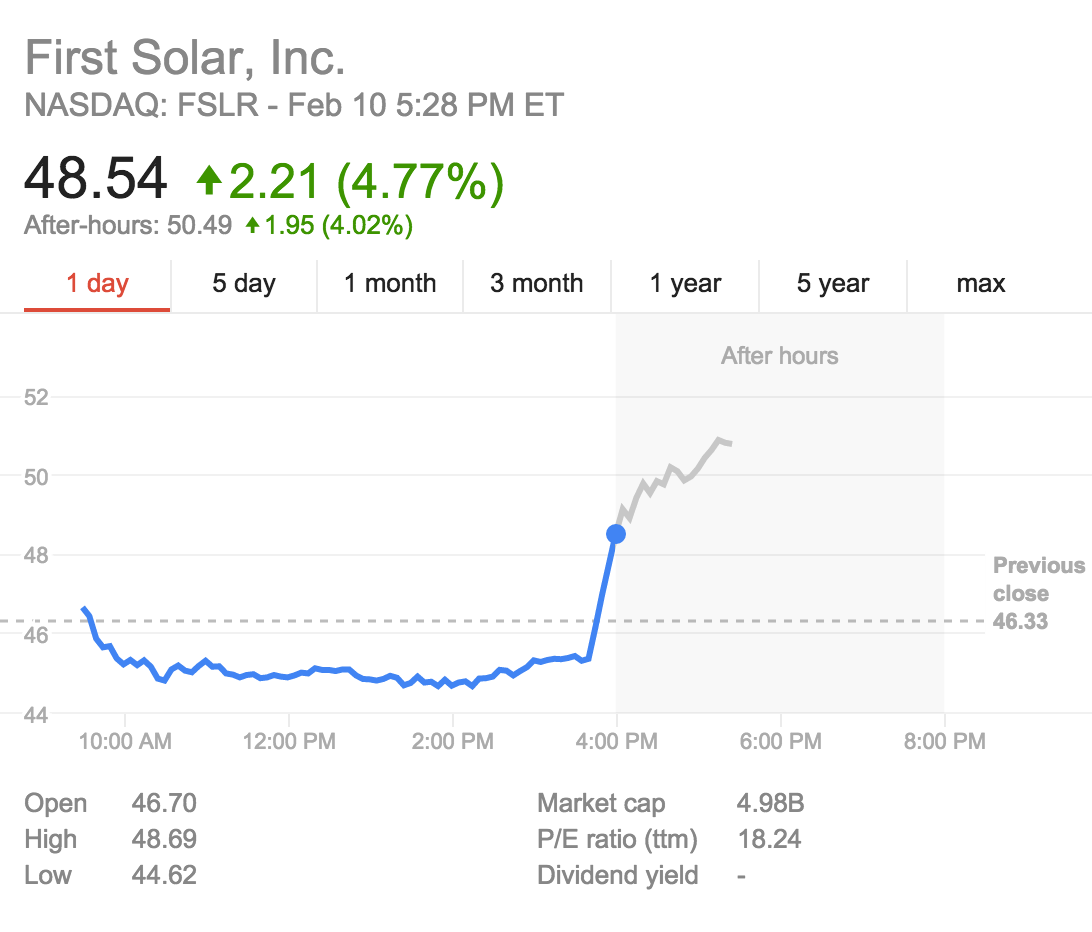Open the 1 month chart view
Viewport: 1092px width, 932px height.
point(389,284)
